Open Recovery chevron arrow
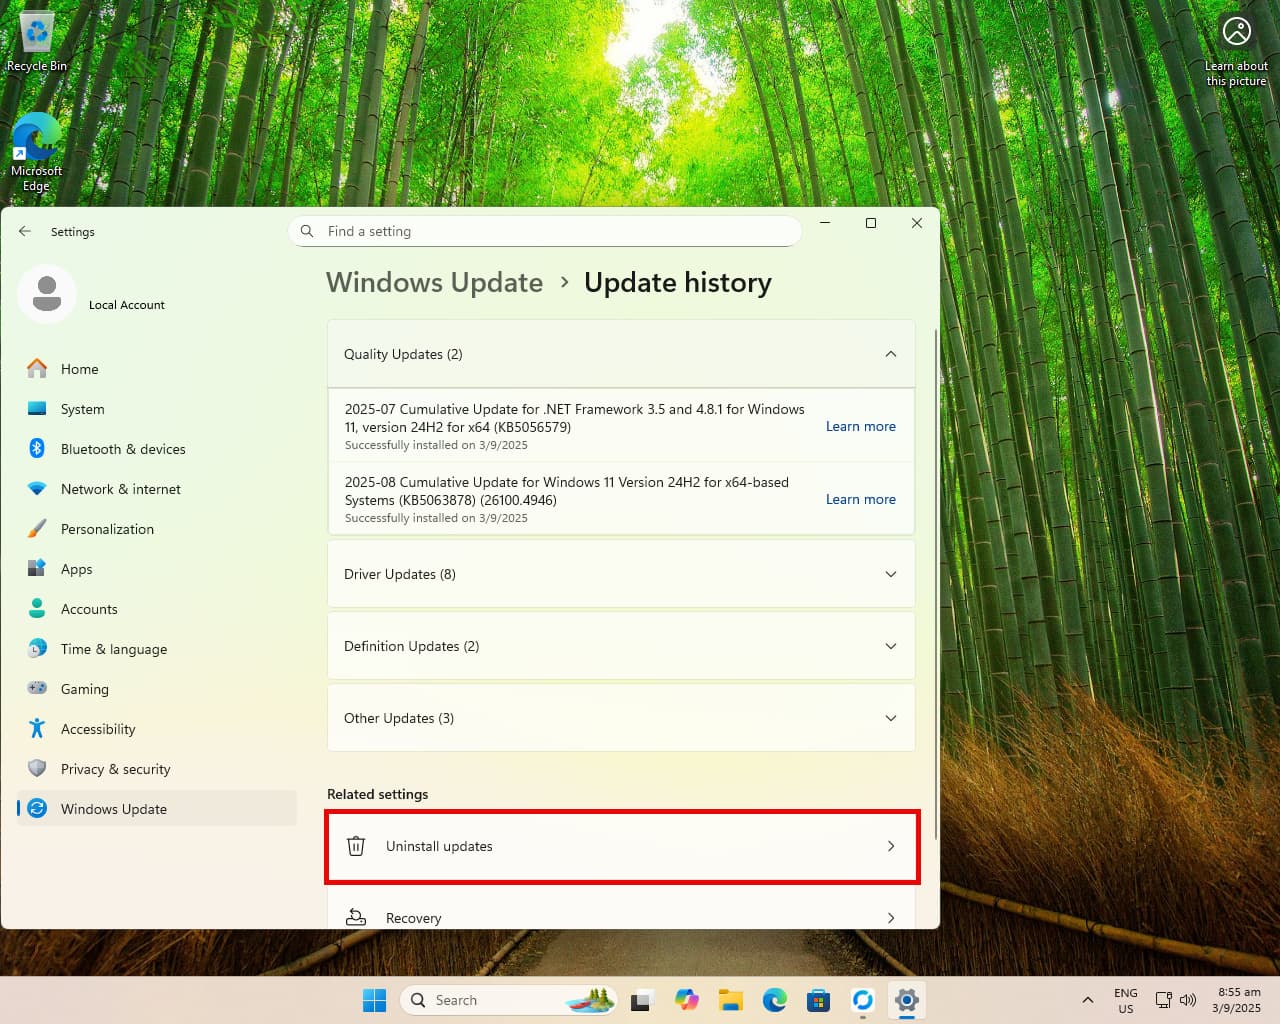Viewport: 1280px width, 1024px height. (891, 917)
